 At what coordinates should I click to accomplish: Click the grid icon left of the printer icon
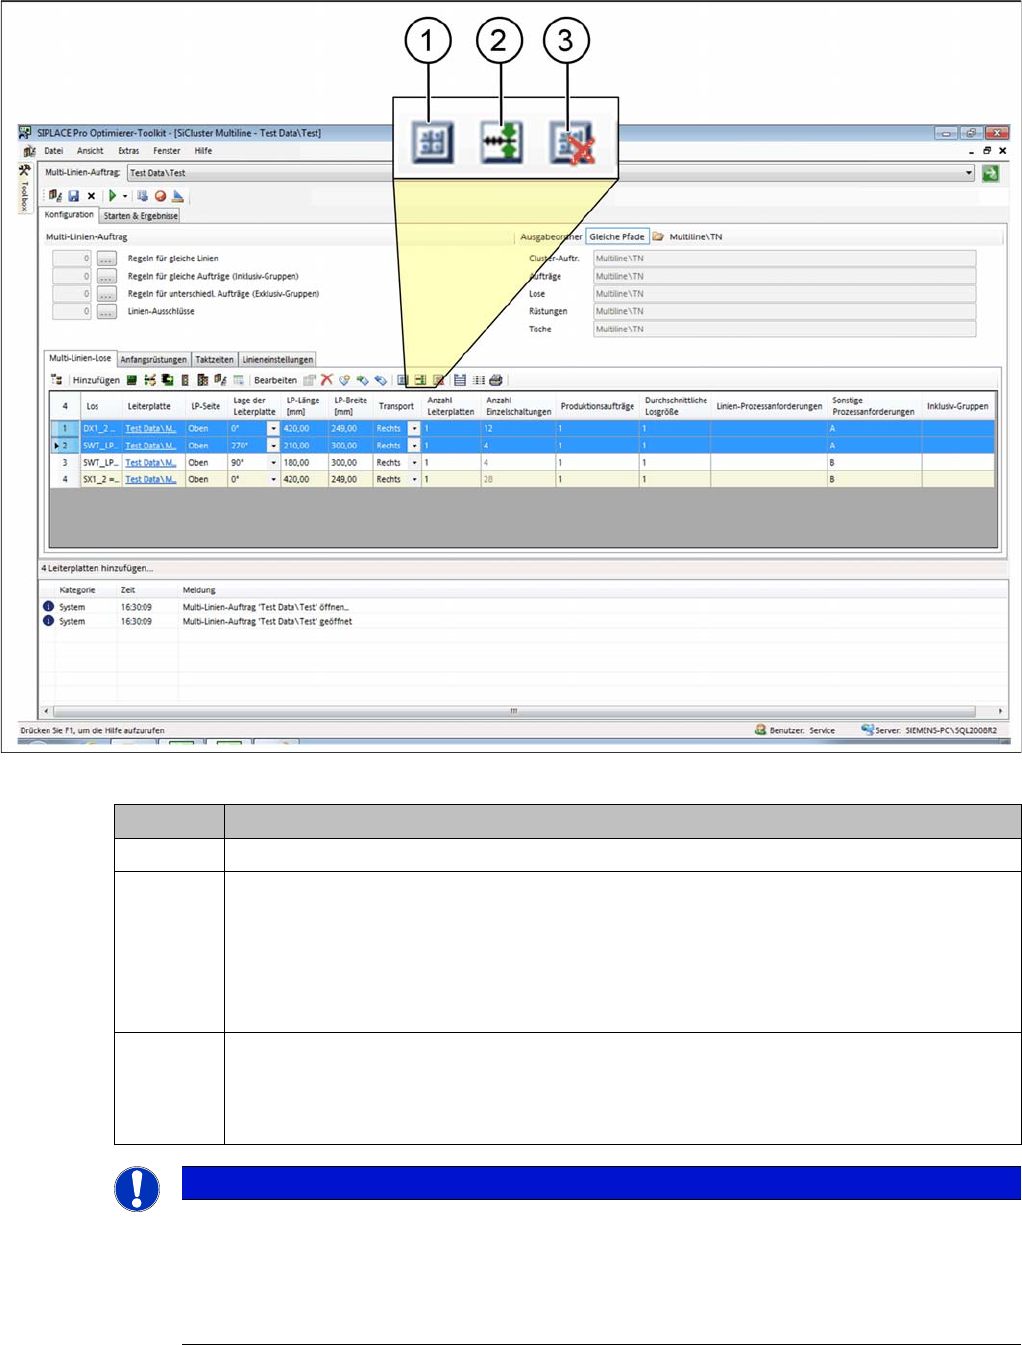(x=479, y=380)
